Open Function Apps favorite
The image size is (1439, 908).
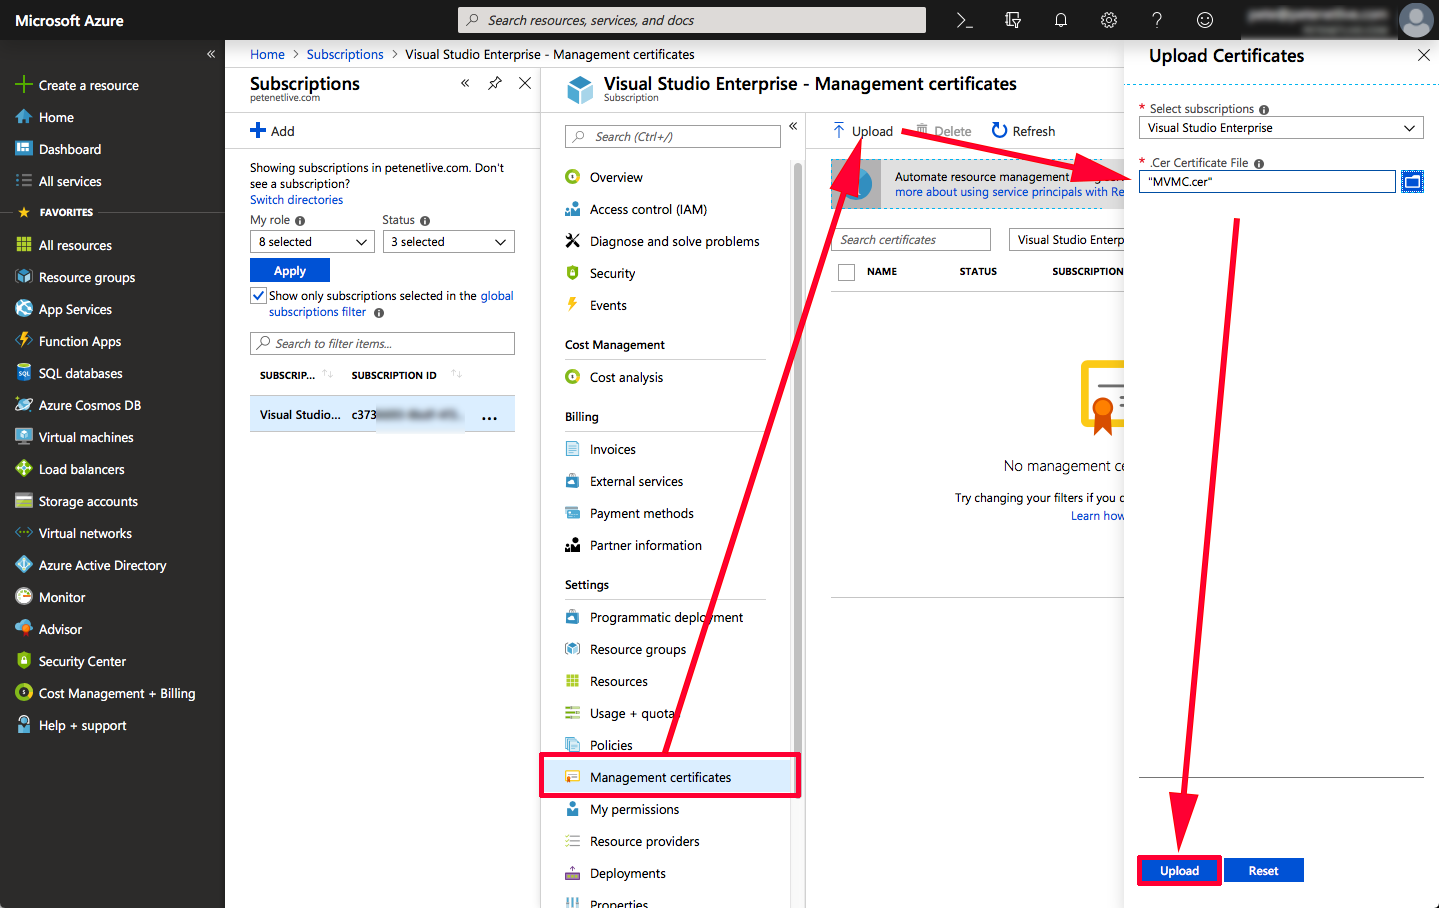pos(68,341)
